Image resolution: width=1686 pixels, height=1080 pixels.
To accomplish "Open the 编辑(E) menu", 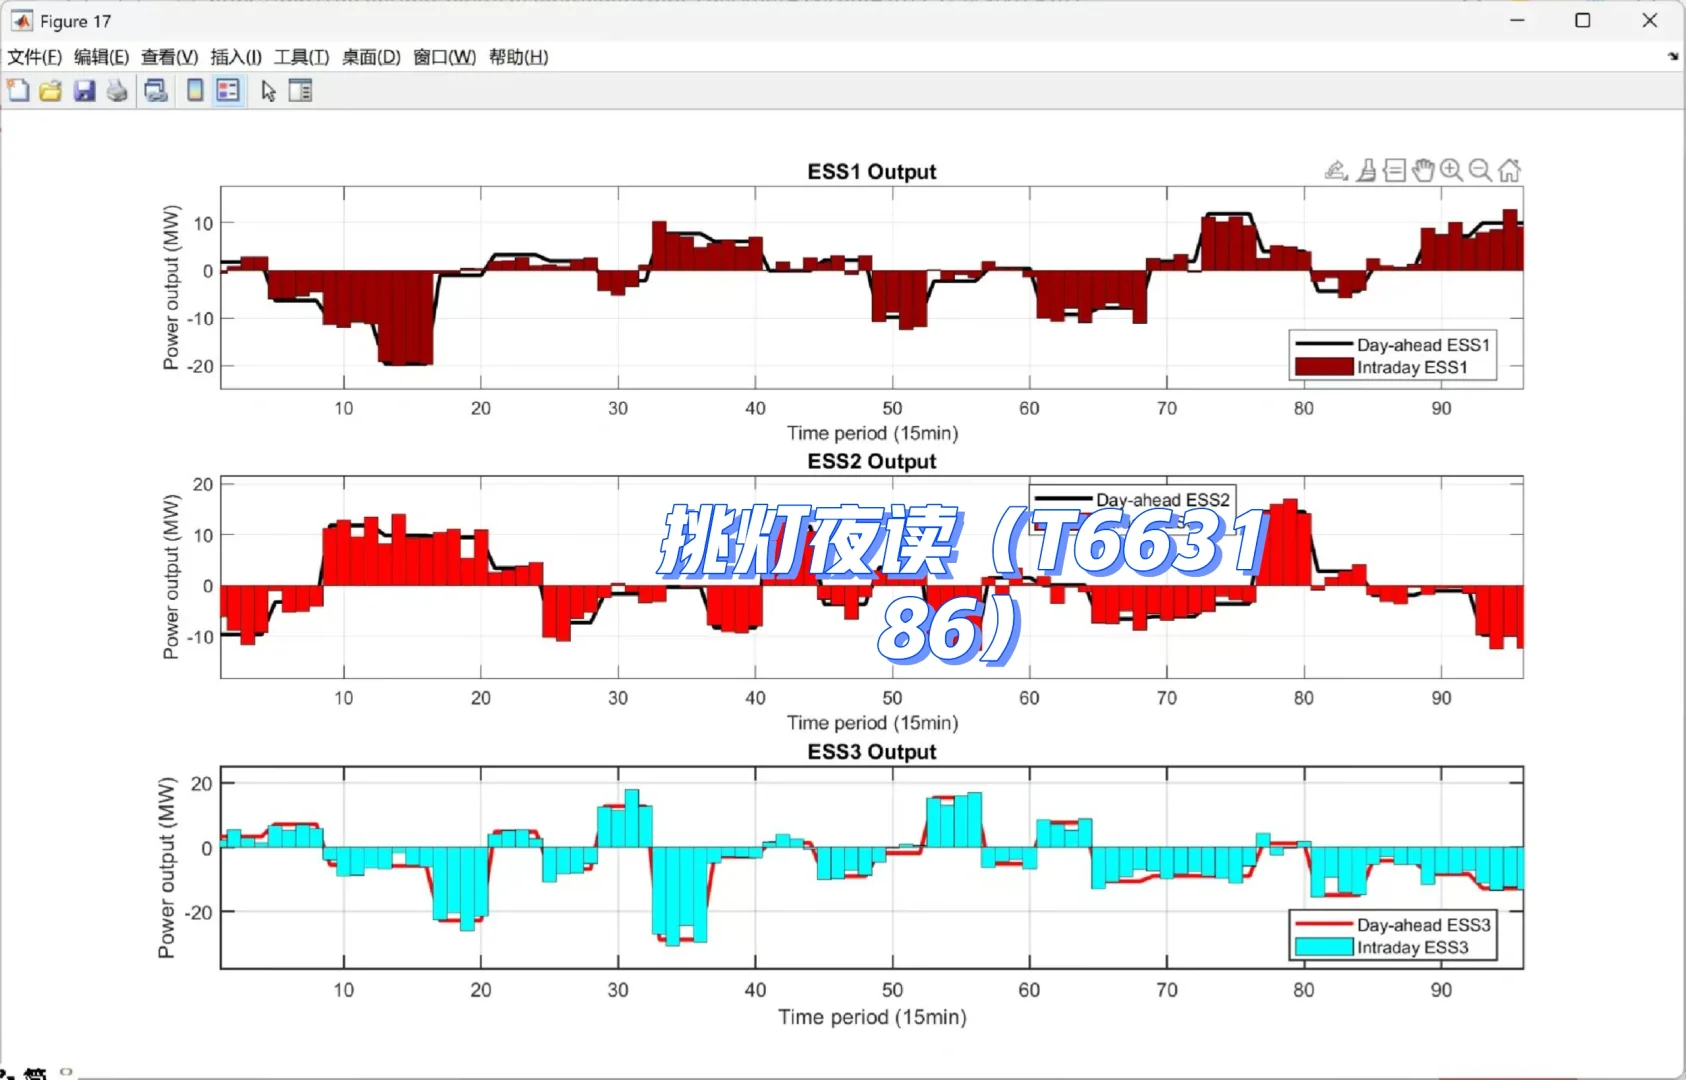I will [102, 57].
